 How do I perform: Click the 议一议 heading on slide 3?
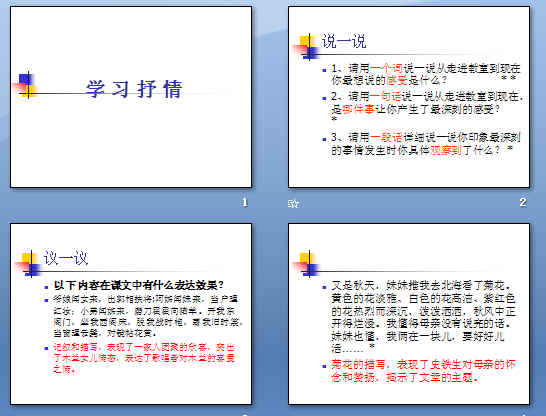65,258
